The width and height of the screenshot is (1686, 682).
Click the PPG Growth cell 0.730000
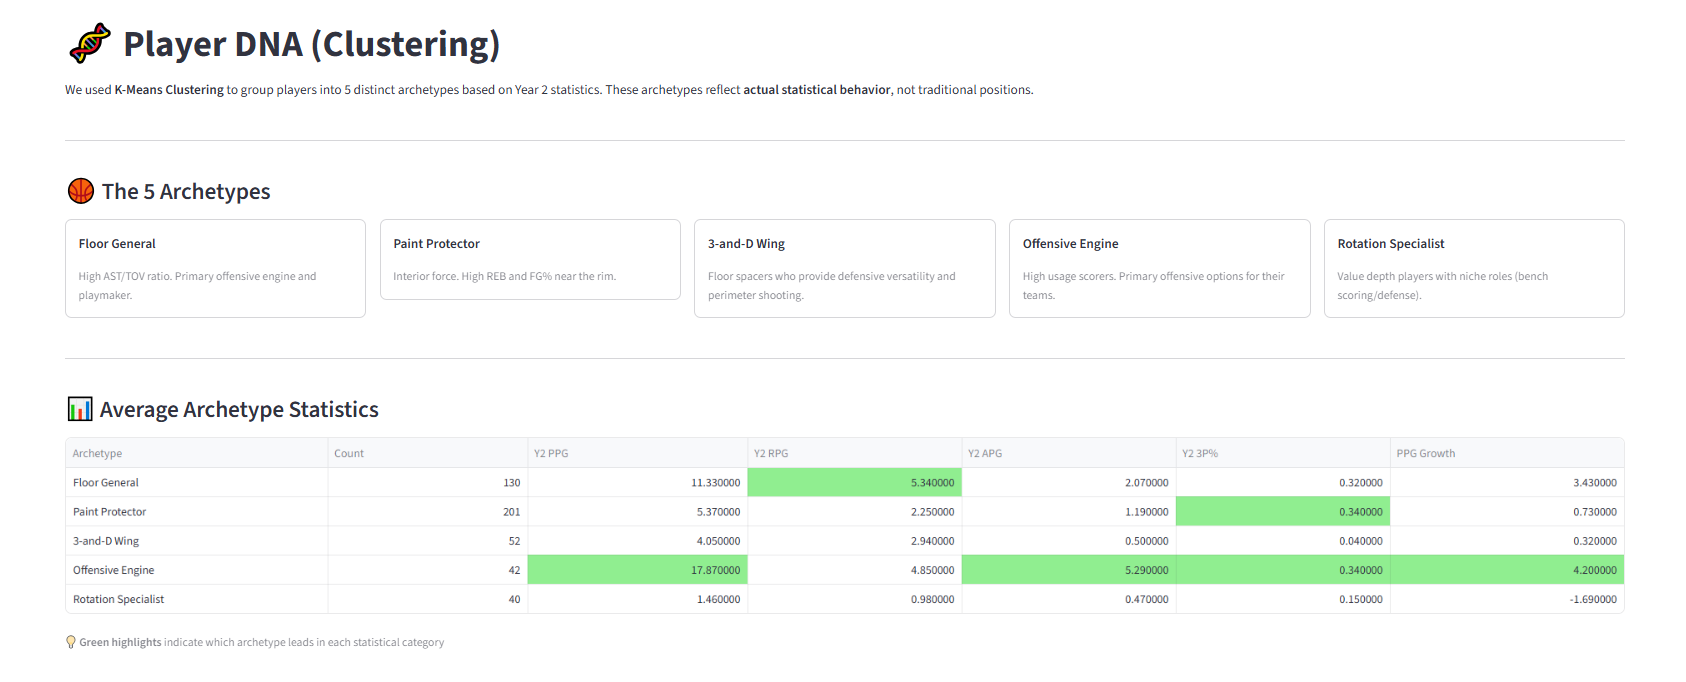tap(1506, 511)
